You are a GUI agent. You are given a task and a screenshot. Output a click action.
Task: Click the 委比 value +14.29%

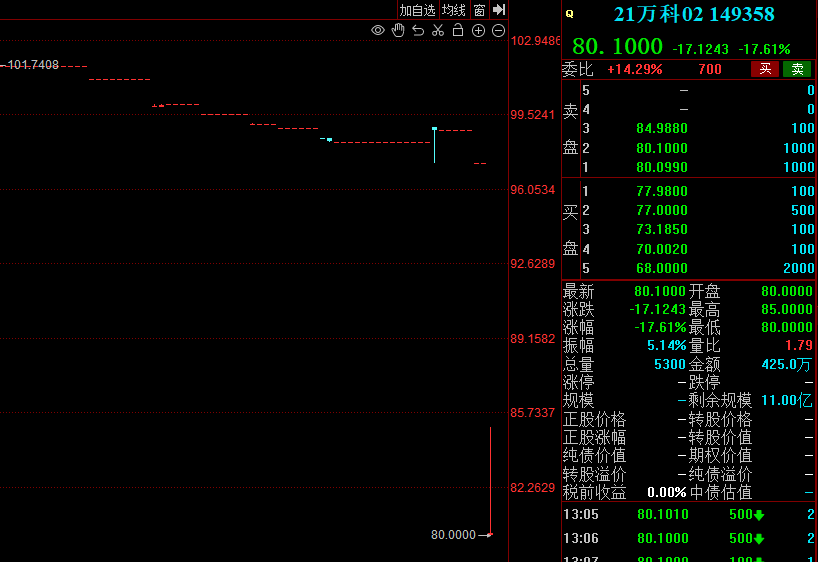634,69
